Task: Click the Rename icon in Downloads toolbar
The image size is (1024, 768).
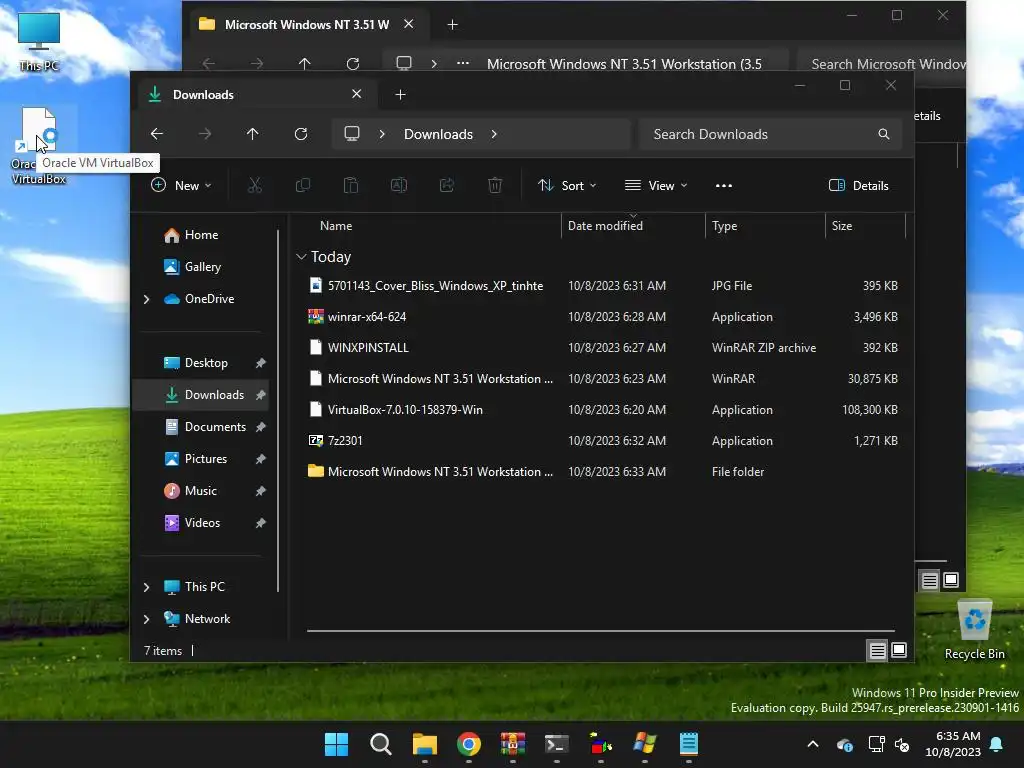Action: coord(398,185)
